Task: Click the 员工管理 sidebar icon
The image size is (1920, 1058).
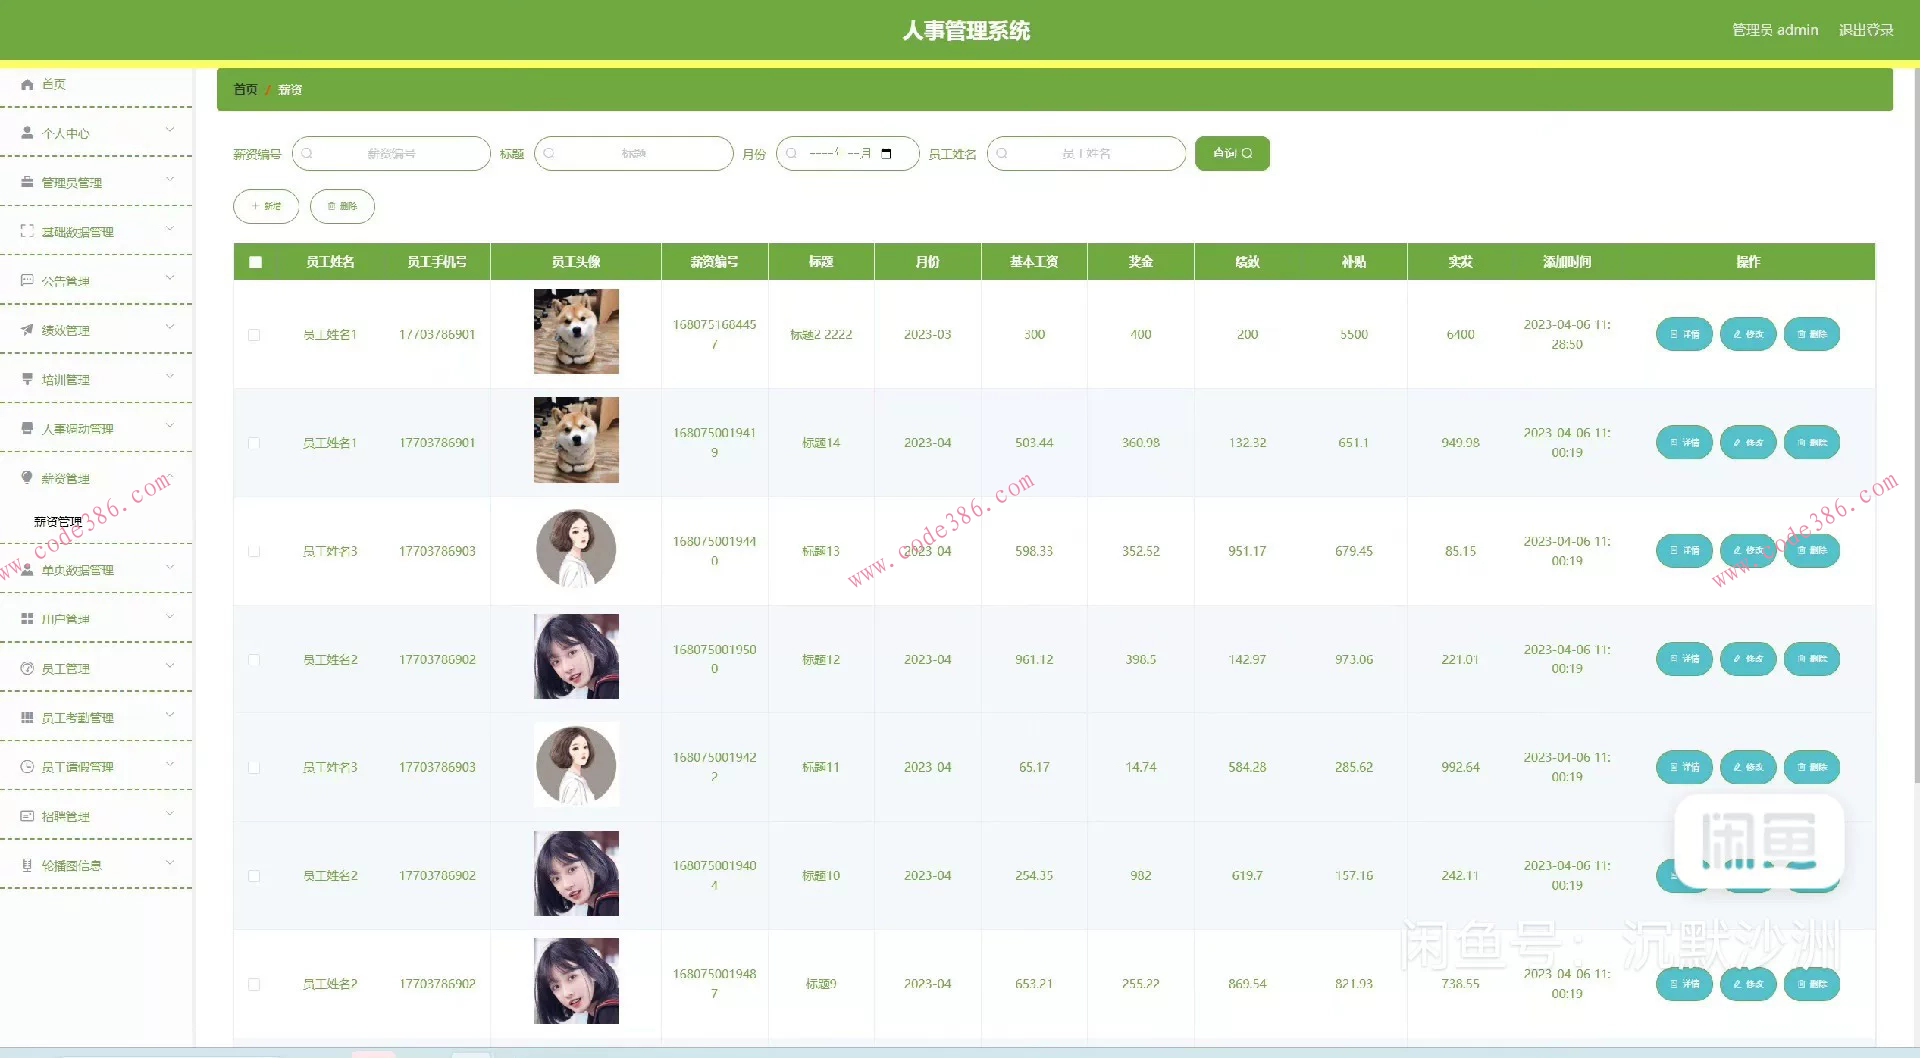Action: [x=27, y=668]
